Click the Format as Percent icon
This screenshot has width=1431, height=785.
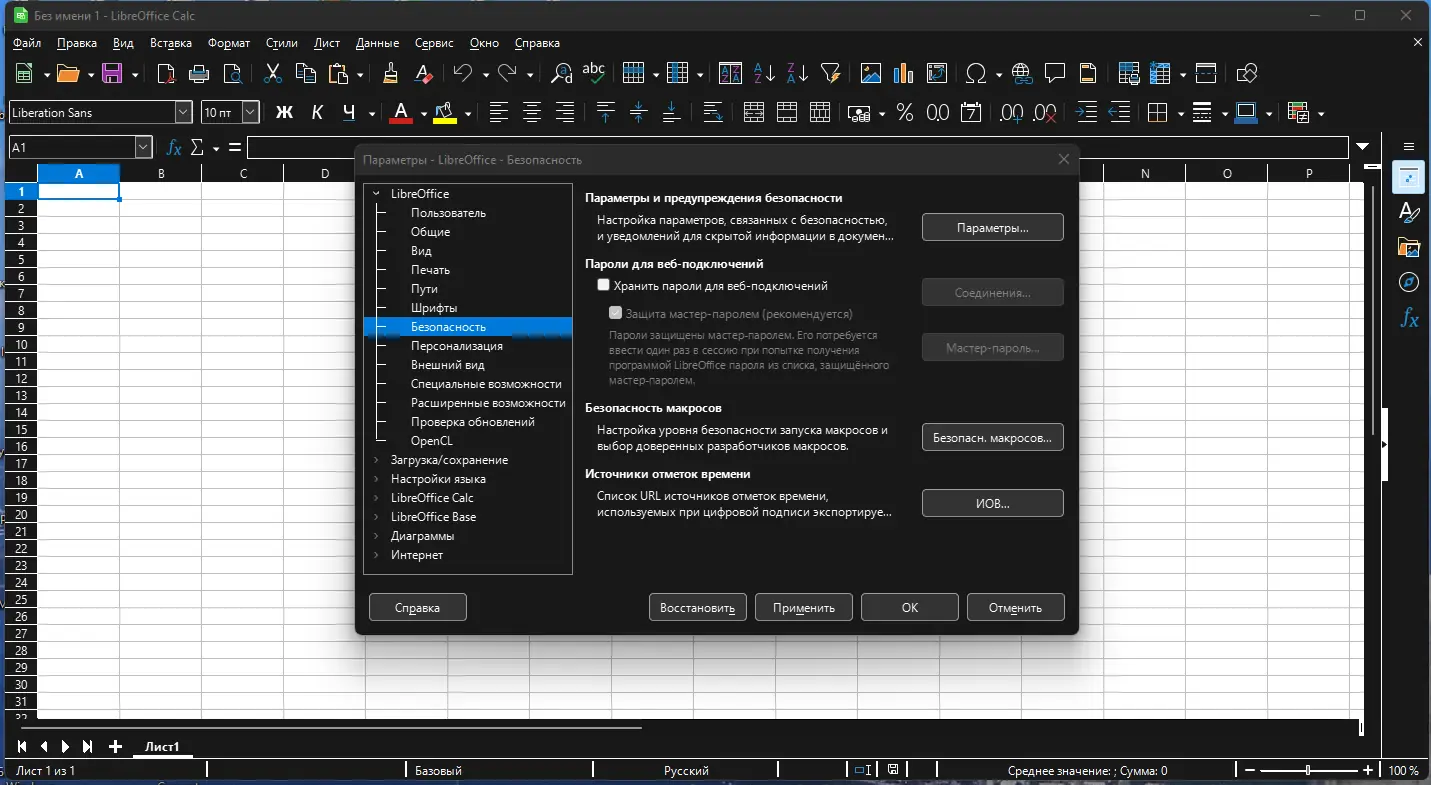(905, 113)
